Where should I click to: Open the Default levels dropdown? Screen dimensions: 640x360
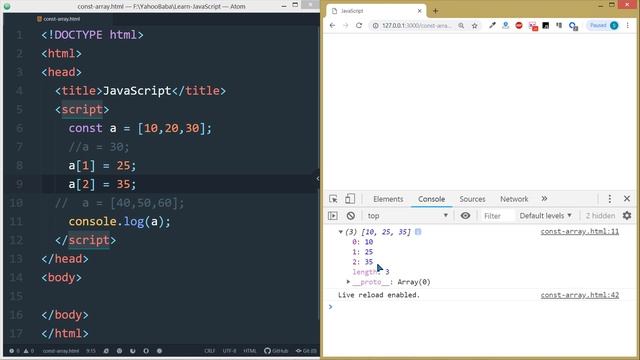coord(545,216)
